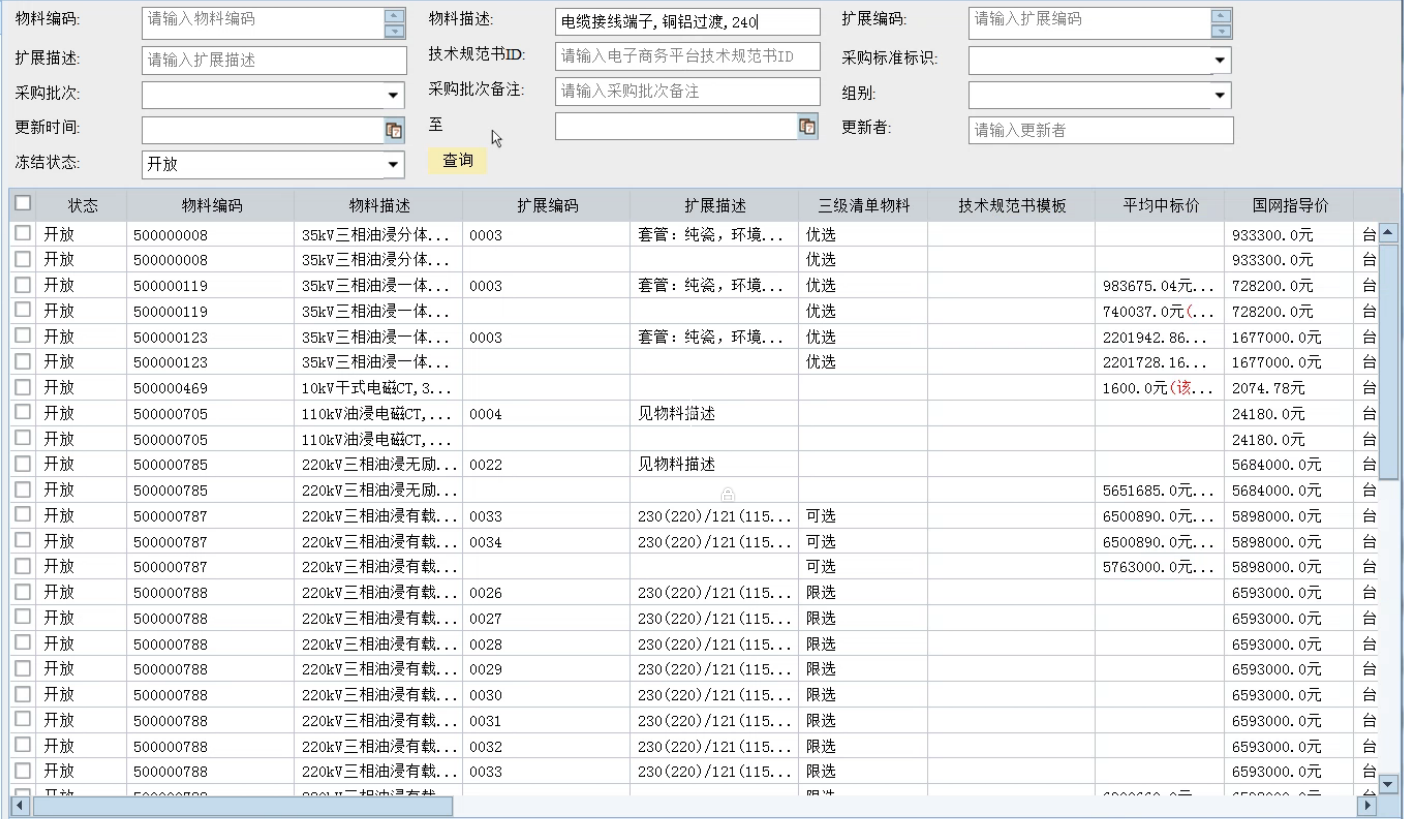Open the 组别 dropdown list
The width and height of the screenshot is (1404, 819).
coord(1219,96)
